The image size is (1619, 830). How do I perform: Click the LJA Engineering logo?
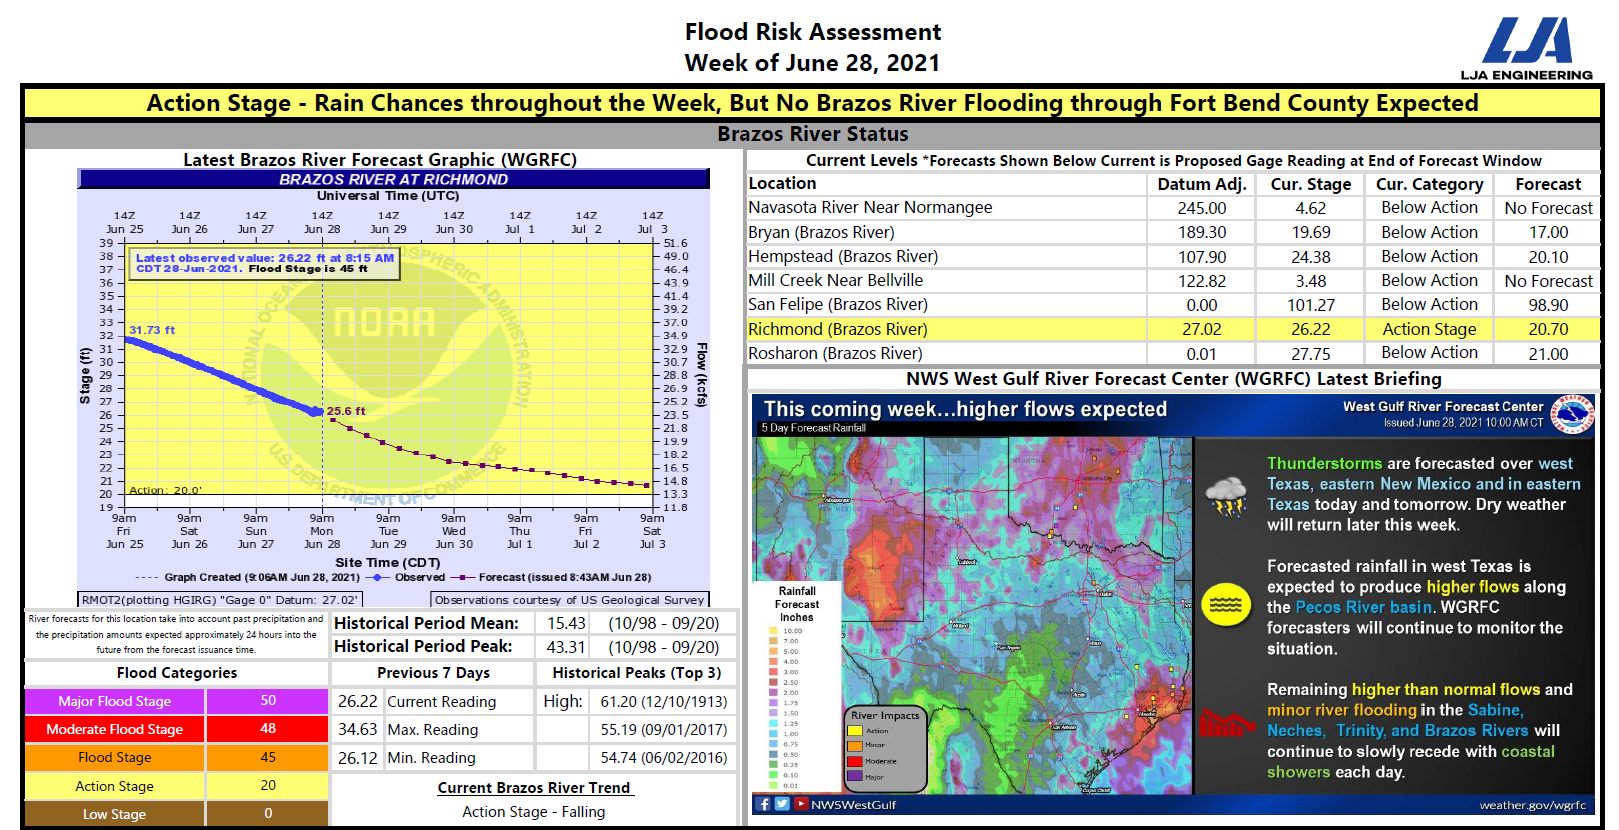[1526, 48]
